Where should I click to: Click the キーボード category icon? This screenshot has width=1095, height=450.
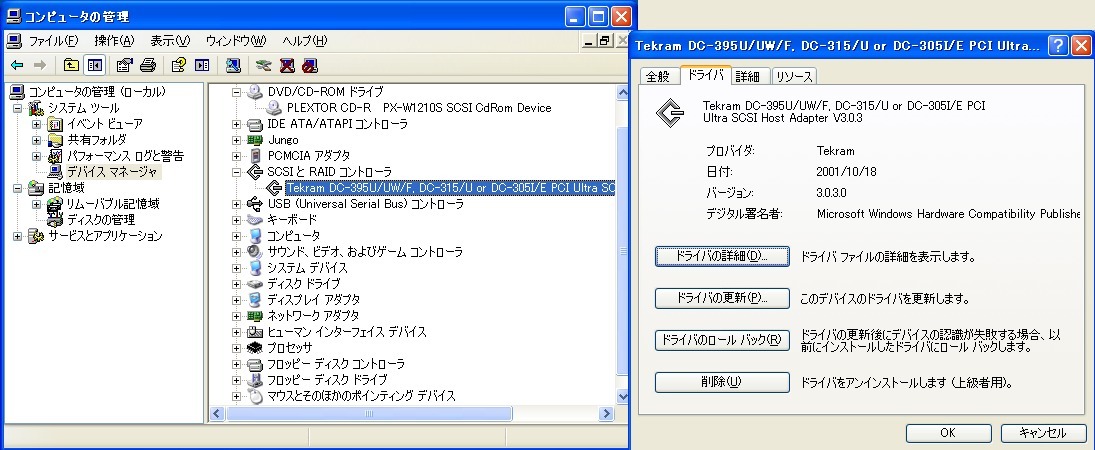point(255,219)
